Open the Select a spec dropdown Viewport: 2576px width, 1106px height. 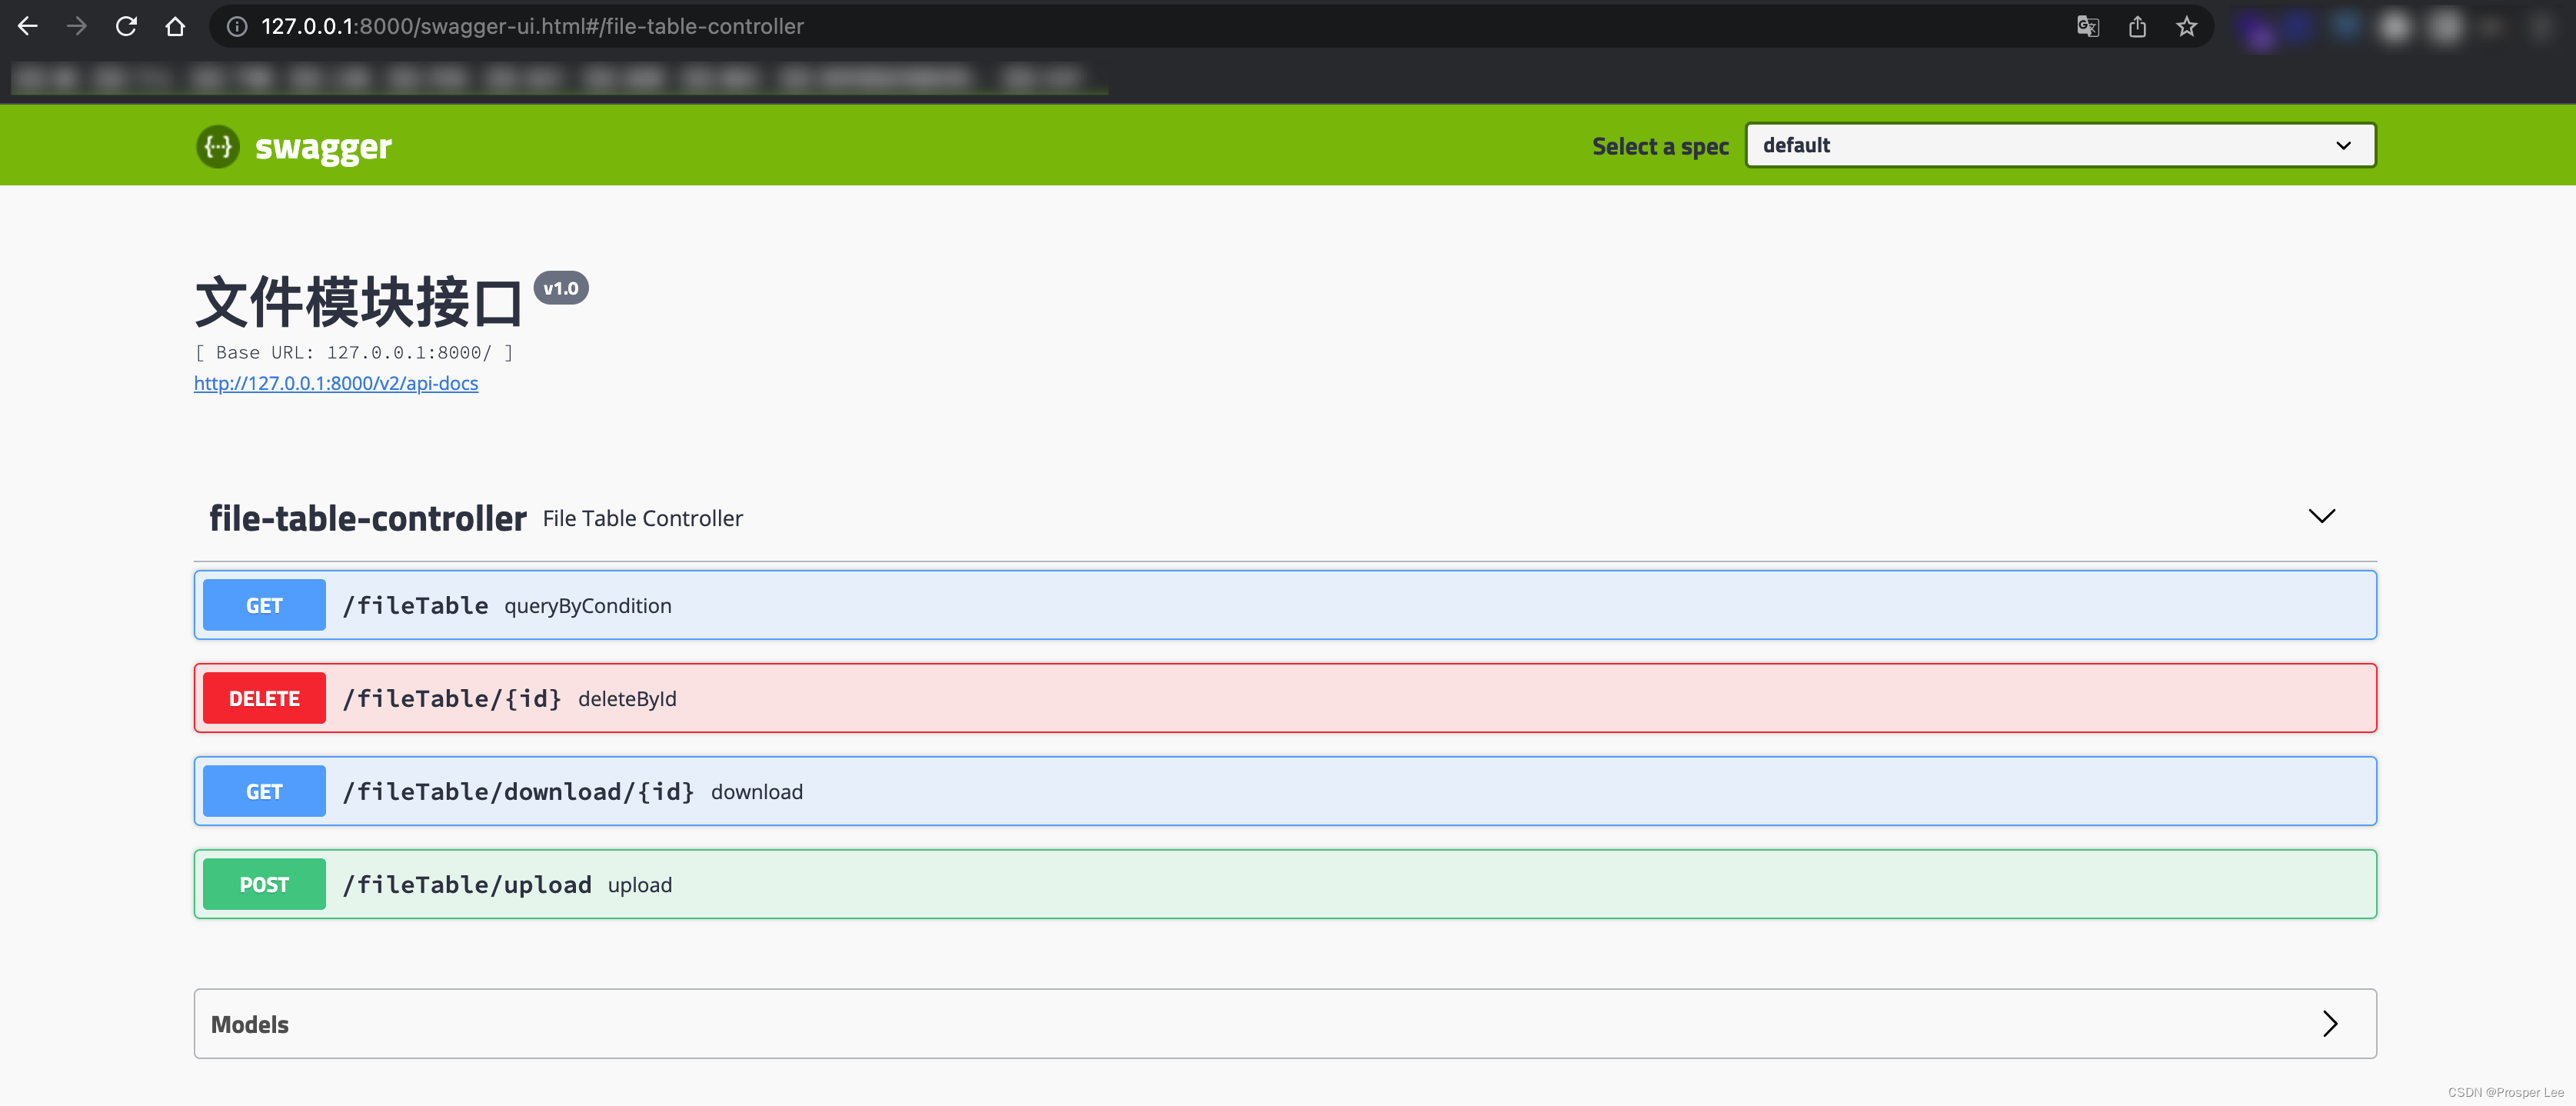pyautogui.click(x=2060, y=145)
